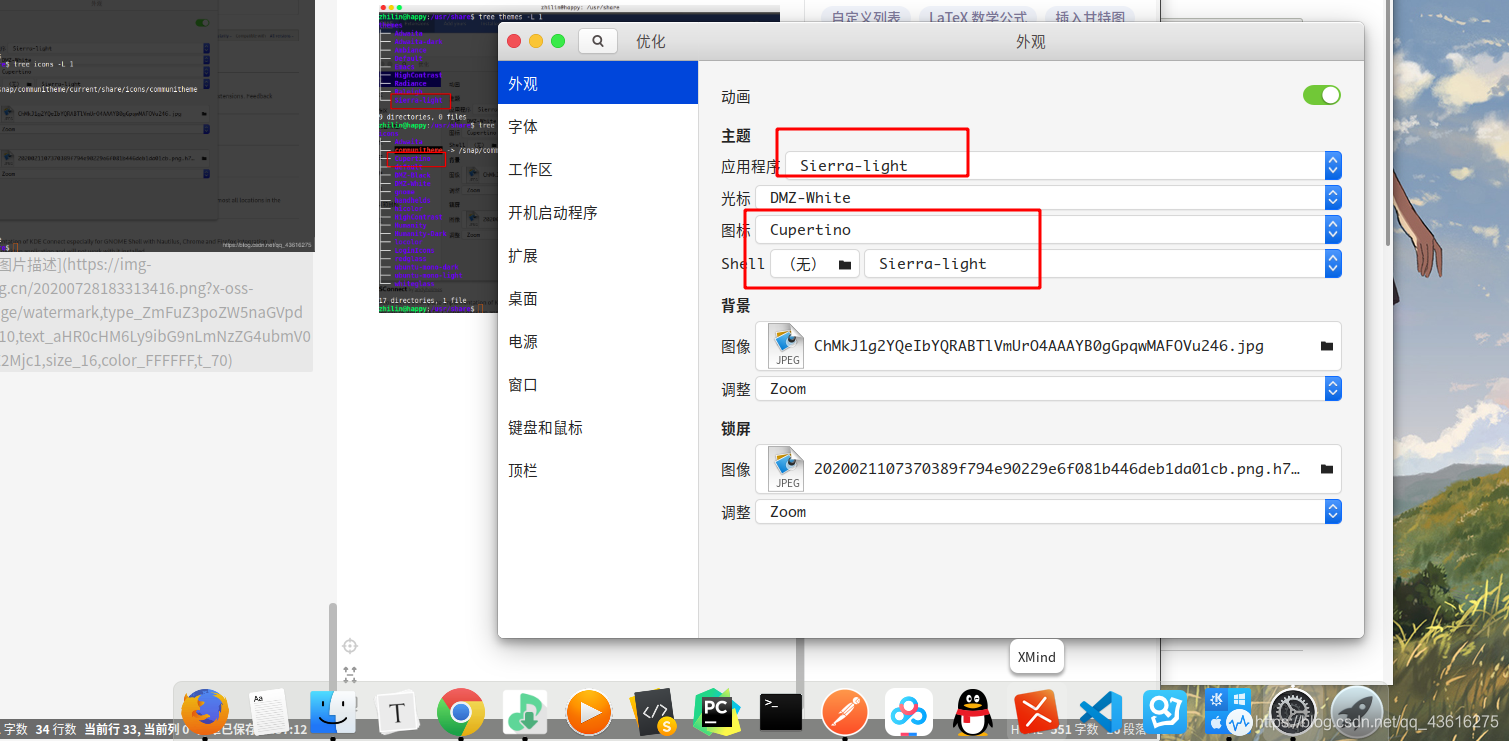
Task: Click LaTeX 数学公式 pill in editor behind
Action: coord(978,16)
